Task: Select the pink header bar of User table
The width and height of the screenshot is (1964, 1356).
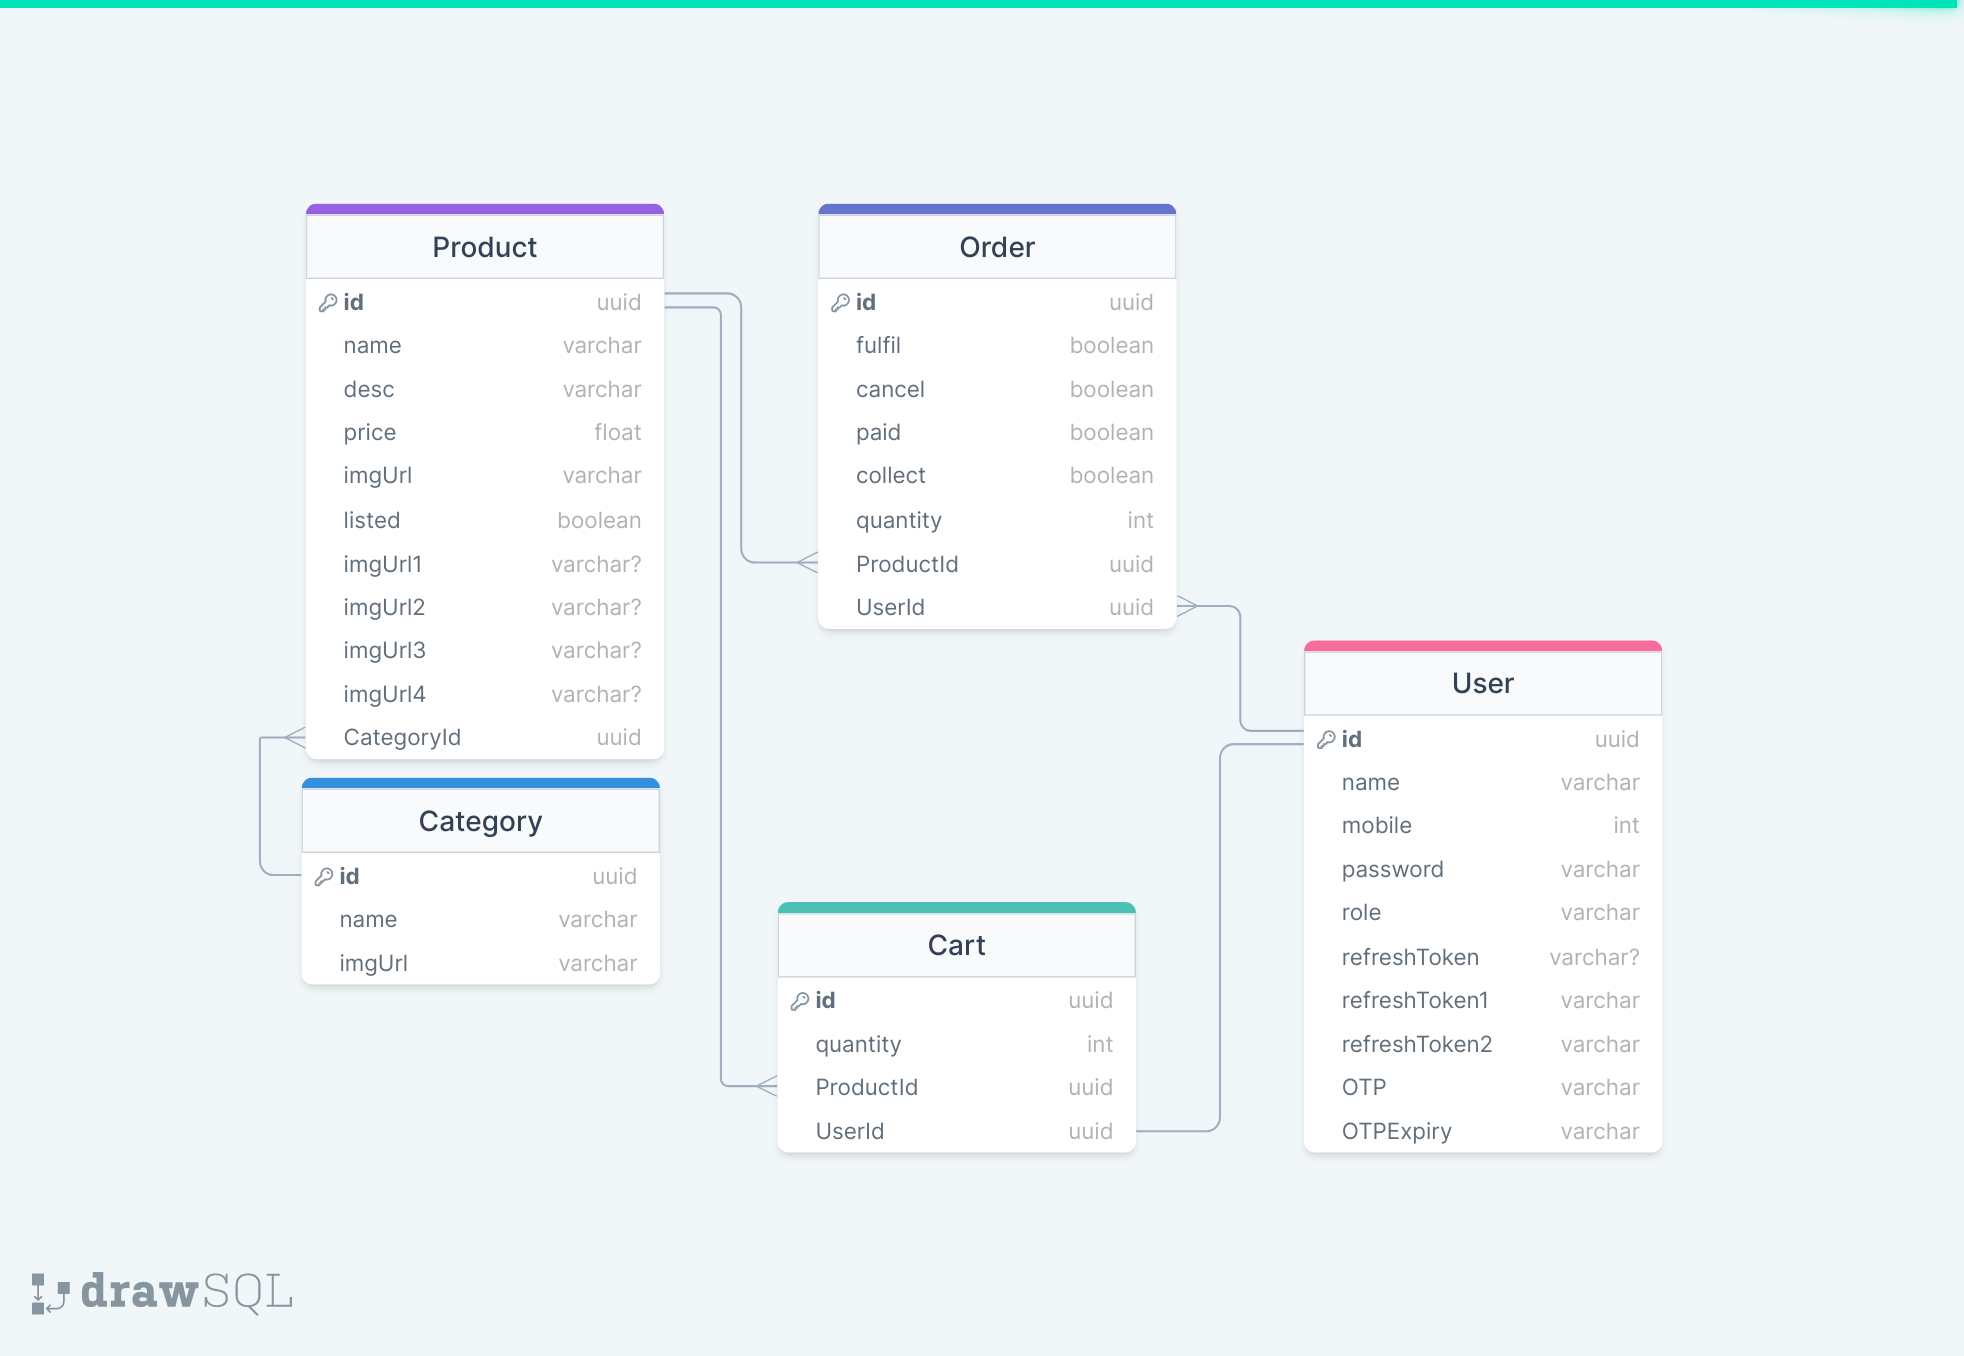Action: click(x=1483, y=645)
